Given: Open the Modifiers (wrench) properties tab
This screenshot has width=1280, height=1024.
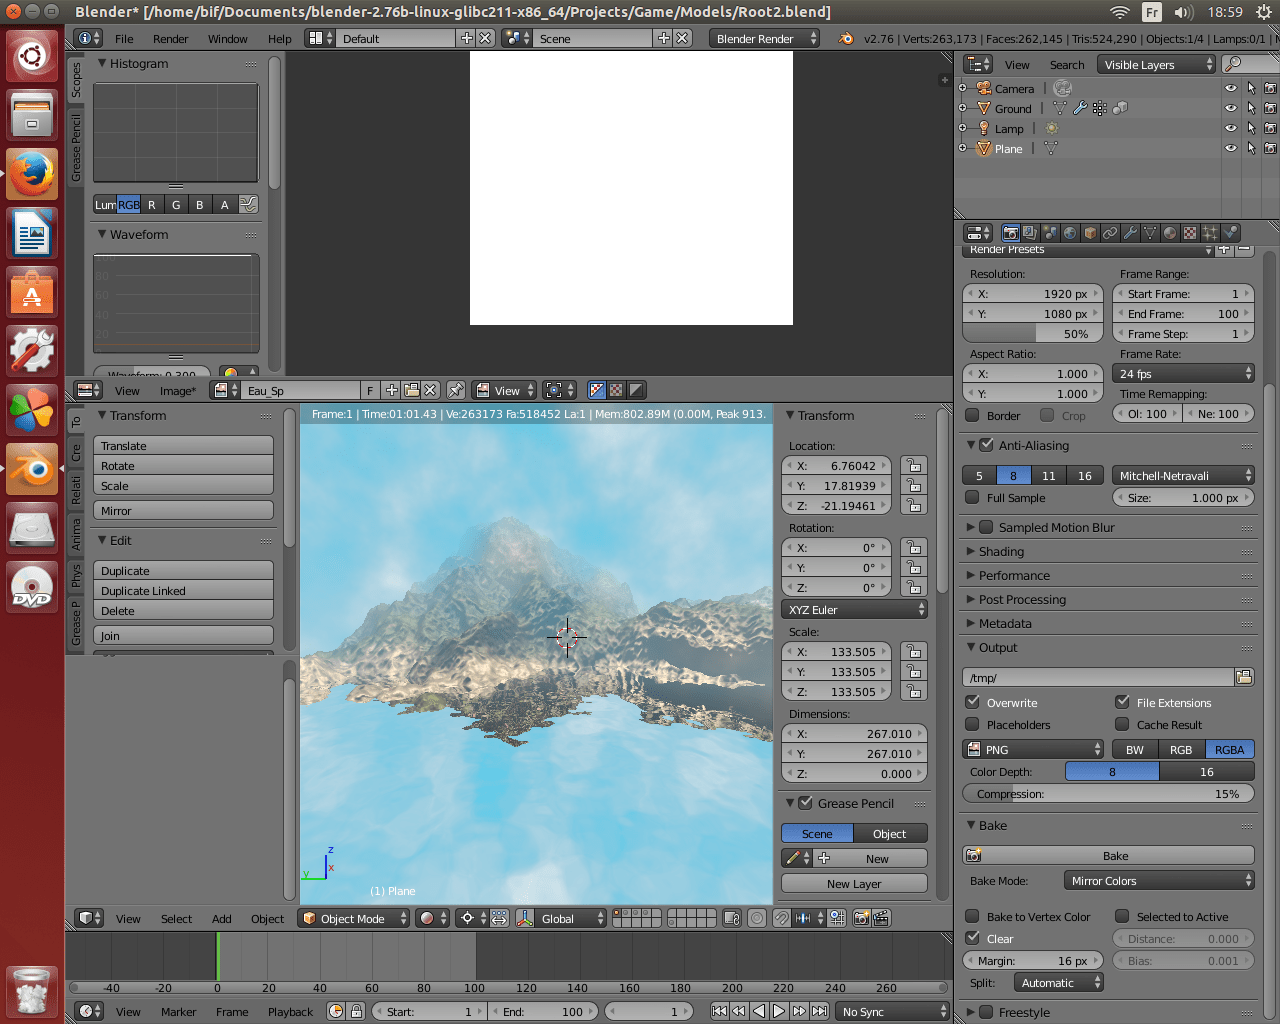Looking at the screenshot, I should (x=1130, y=232).
